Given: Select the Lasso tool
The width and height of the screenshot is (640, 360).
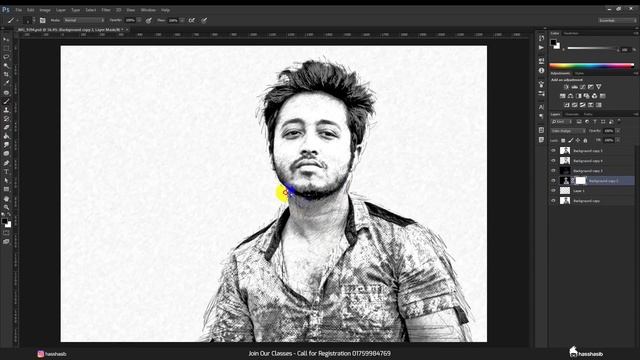Looking at the screenshot, I should coord(6,57).
